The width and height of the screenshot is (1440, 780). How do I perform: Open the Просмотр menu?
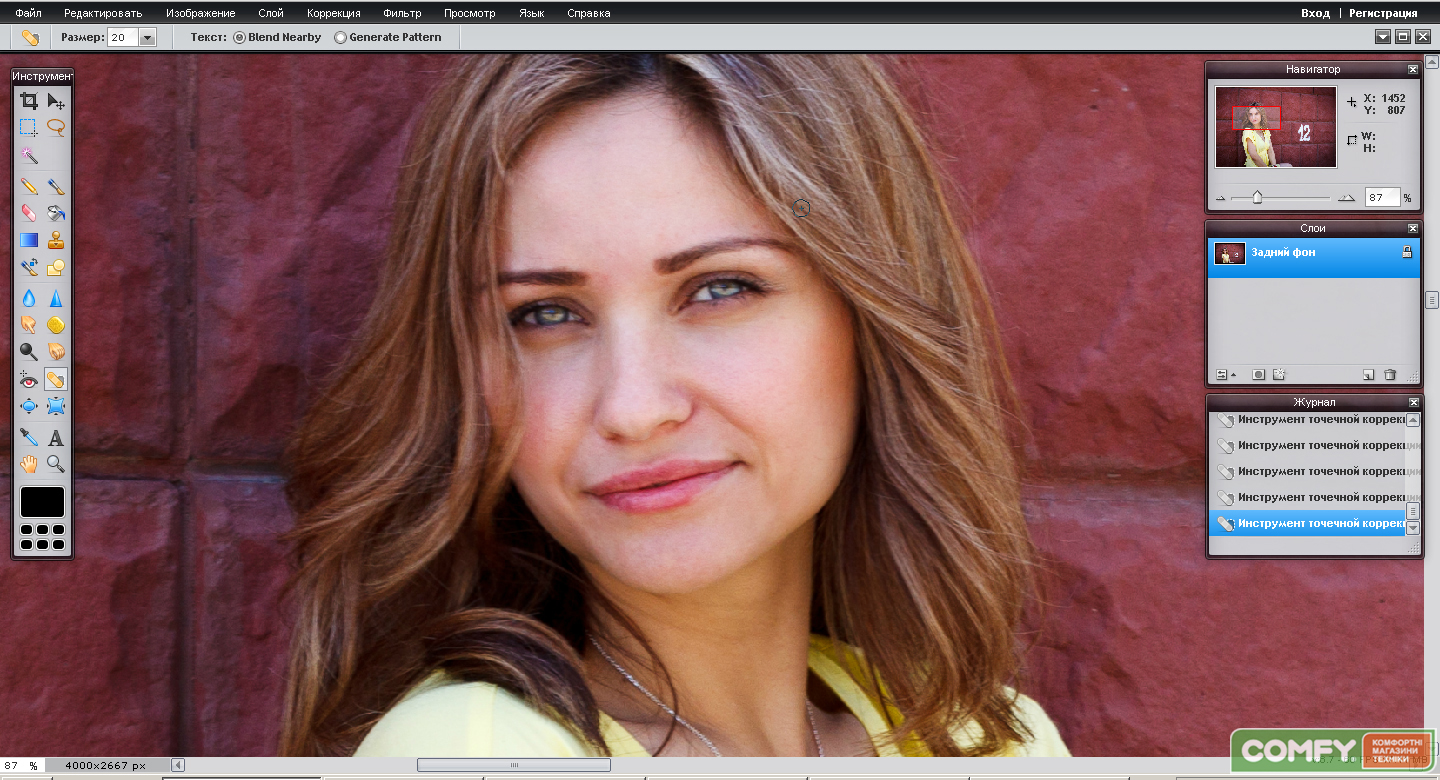[x=470, y=13]
